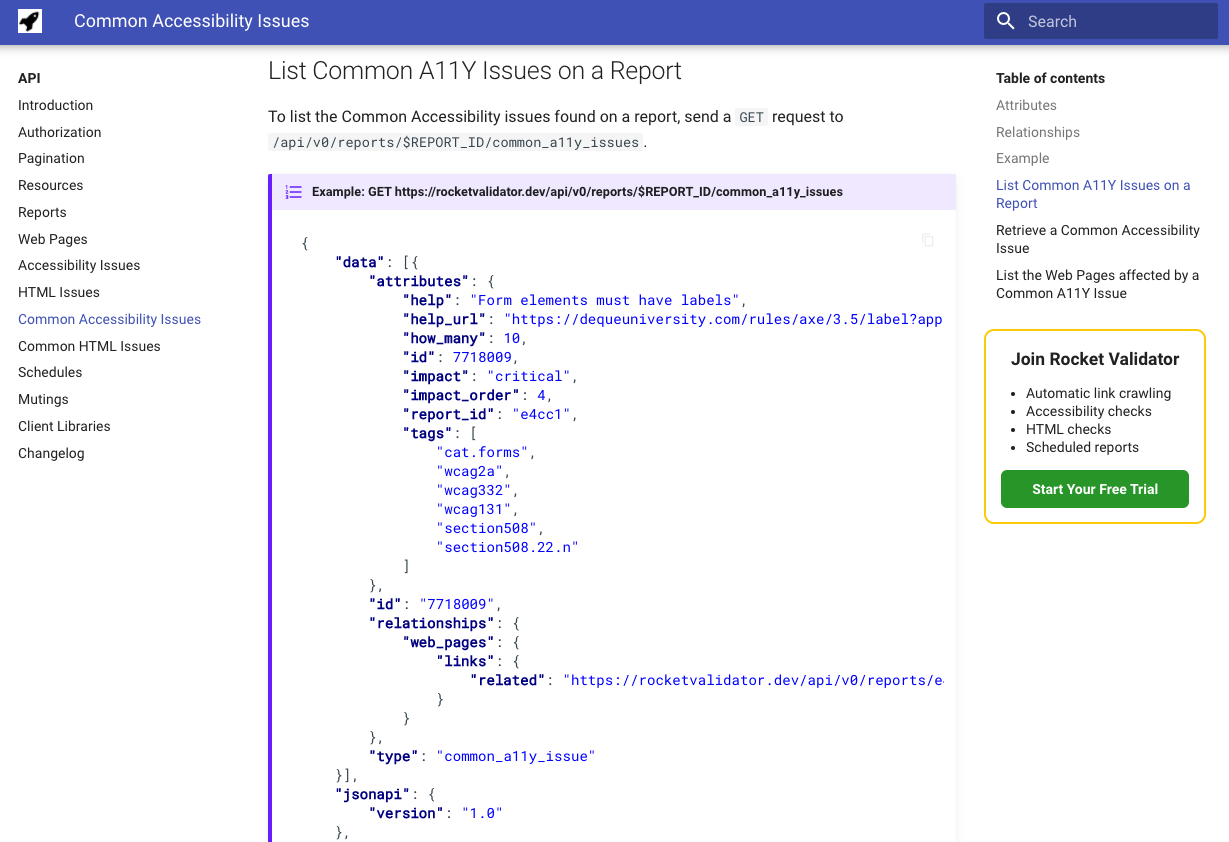Jump to the Attributes section via table of contents
This screenshot has width=1229, height=842.
(x=1026, y=105)
